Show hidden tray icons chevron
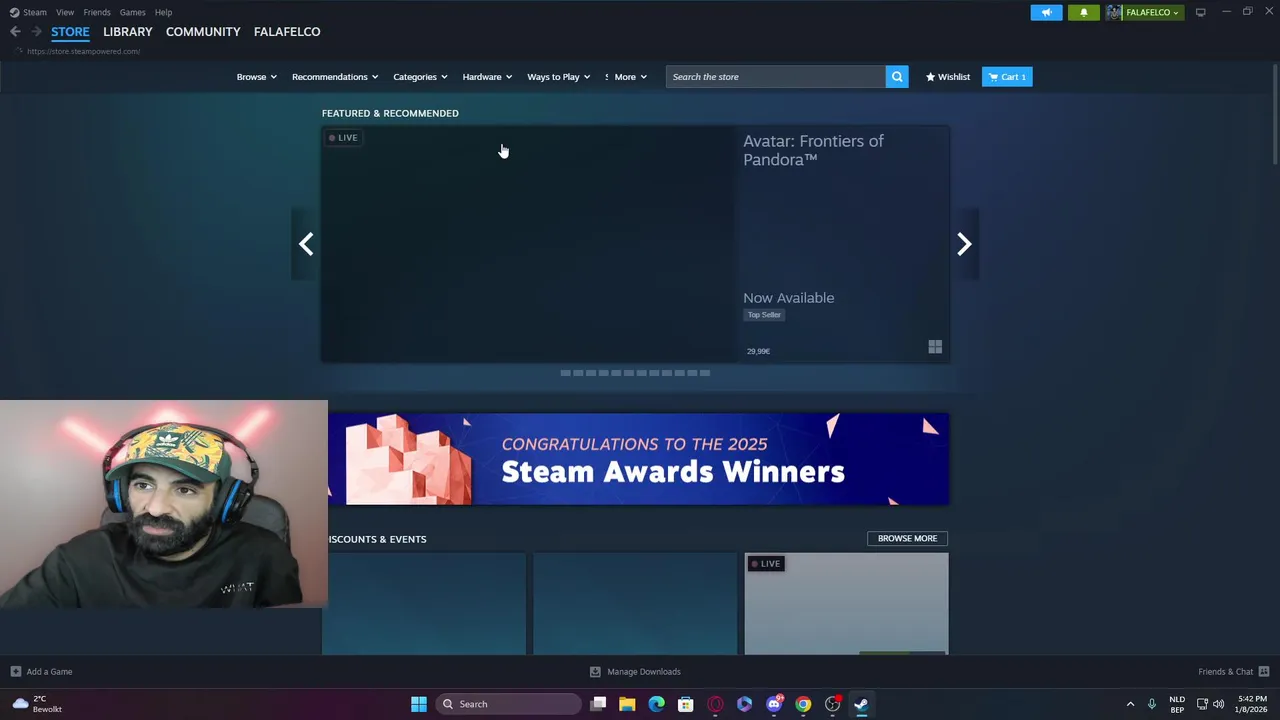 [x=1130, y=704]
